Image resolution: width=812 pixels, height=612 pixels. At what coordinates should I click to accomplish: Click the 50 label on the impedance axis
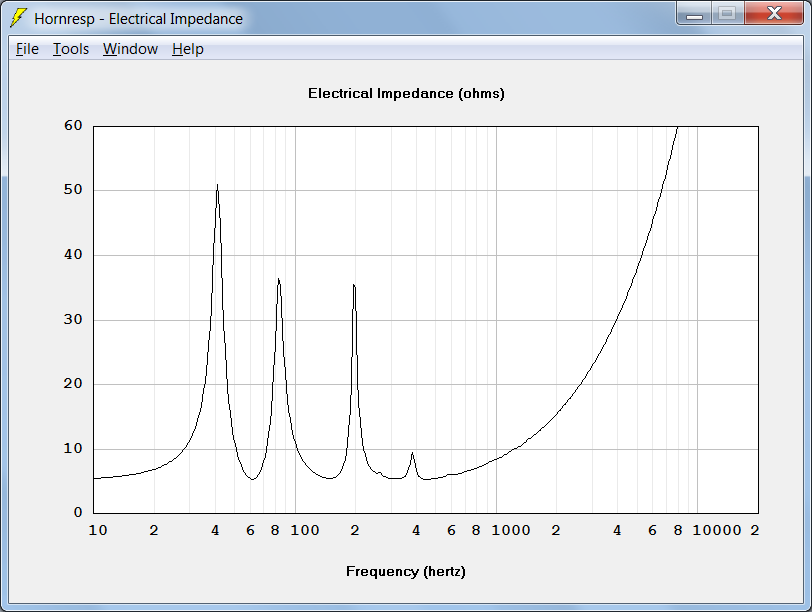pyautogui.click(x=73, y=190)
